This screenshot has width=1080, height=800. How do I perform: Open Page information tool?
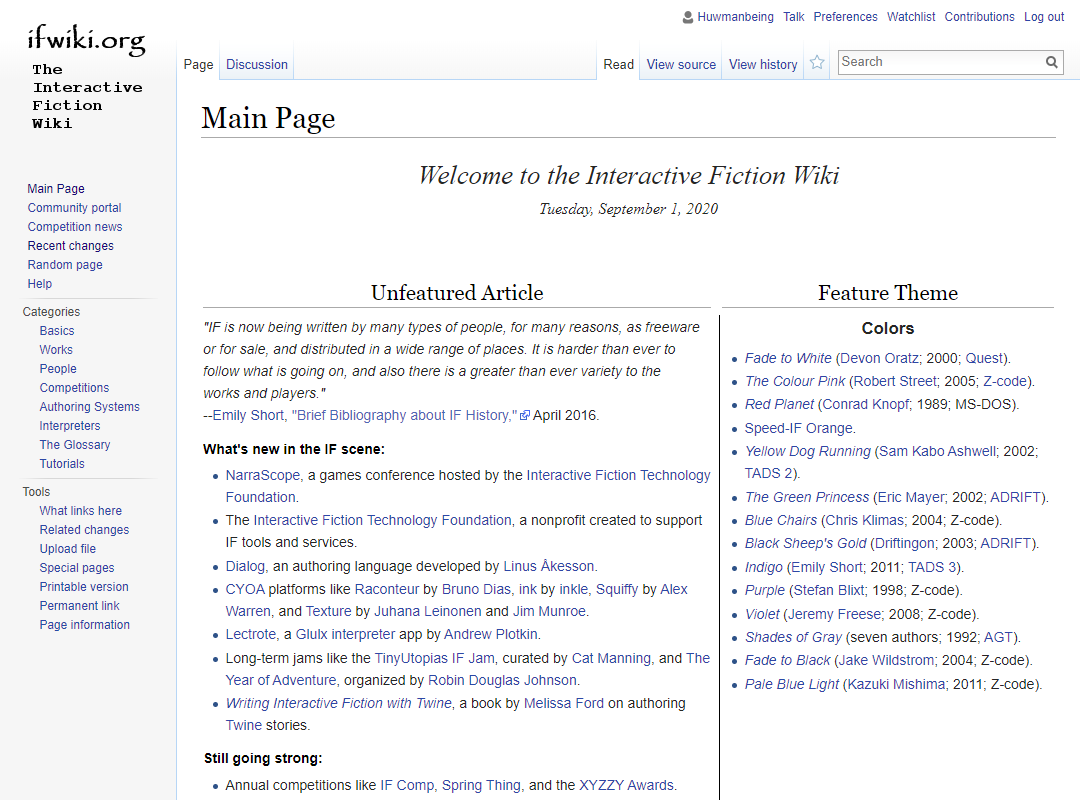tap(84, 624)
